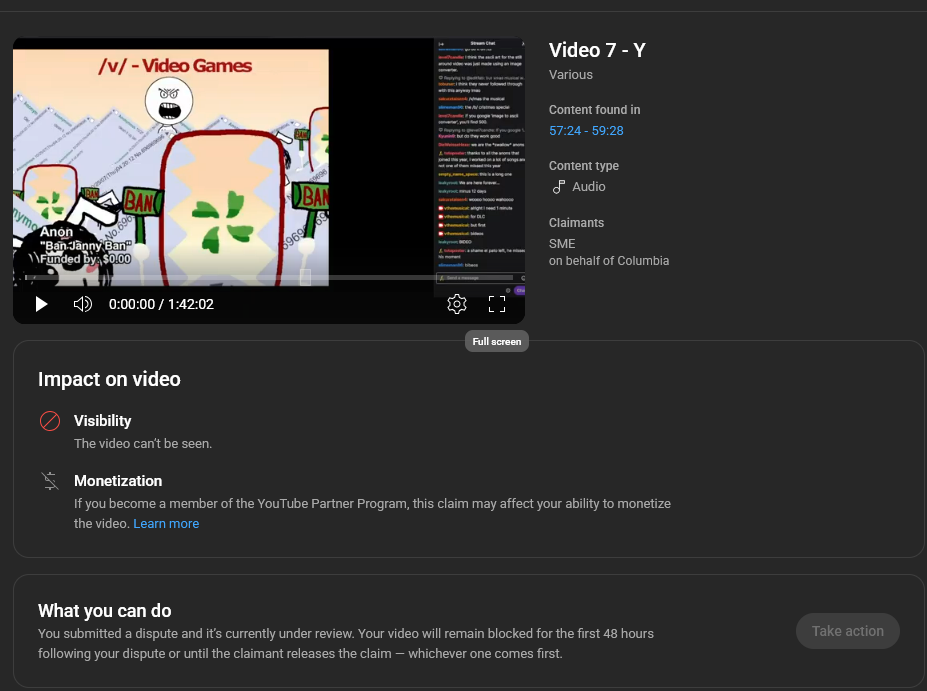Viewport: 927px width, 691px height.
Task: Click the 'Claimants' label
Action: click(x=576, y=223)
